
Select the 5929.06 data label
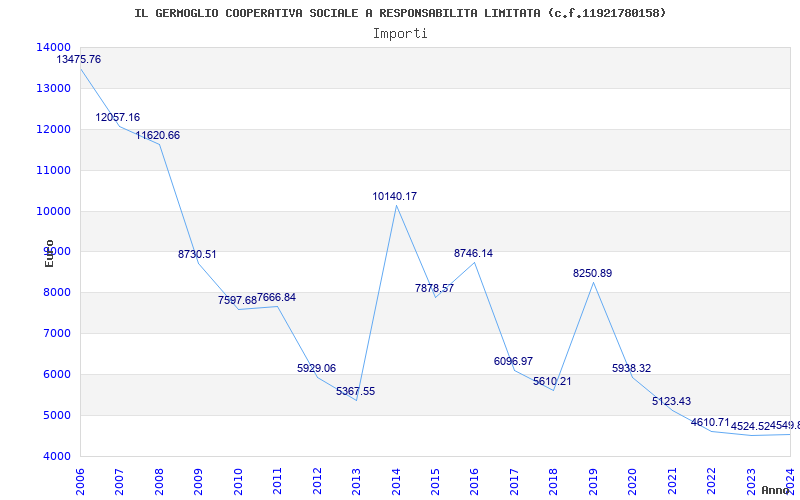(x=316, y=368)
